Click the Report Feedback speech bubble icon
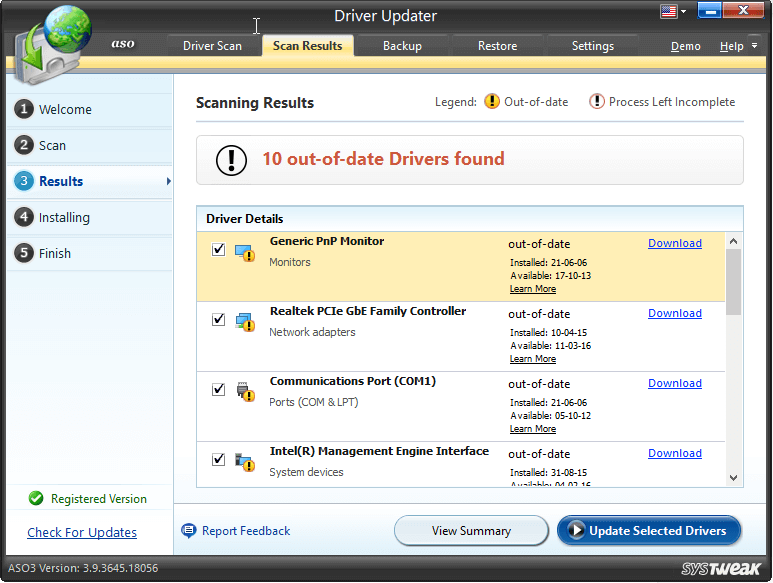Viewport: 773px width, 583px height. coord(189,531)
